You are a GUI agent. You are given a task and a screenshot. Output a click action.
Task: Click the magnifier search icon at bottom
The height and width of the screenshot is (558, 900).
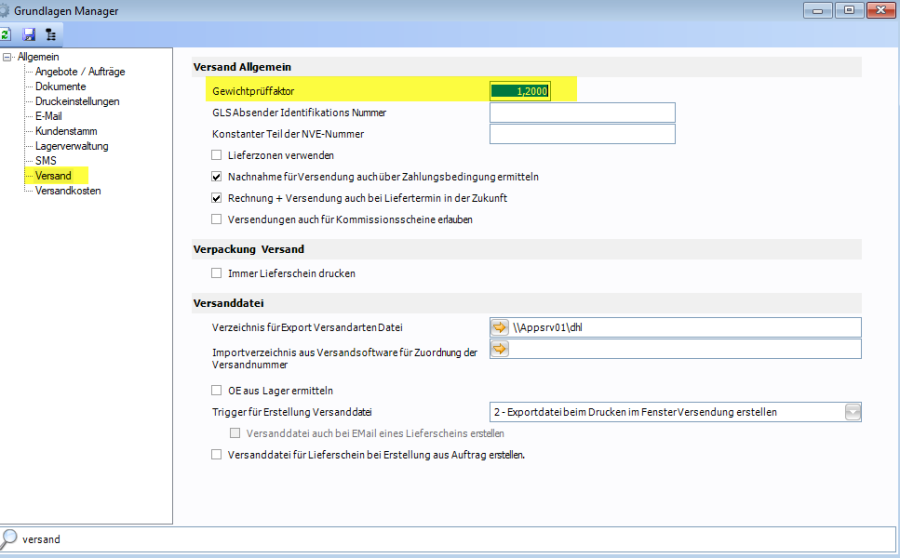pos(8,538)
